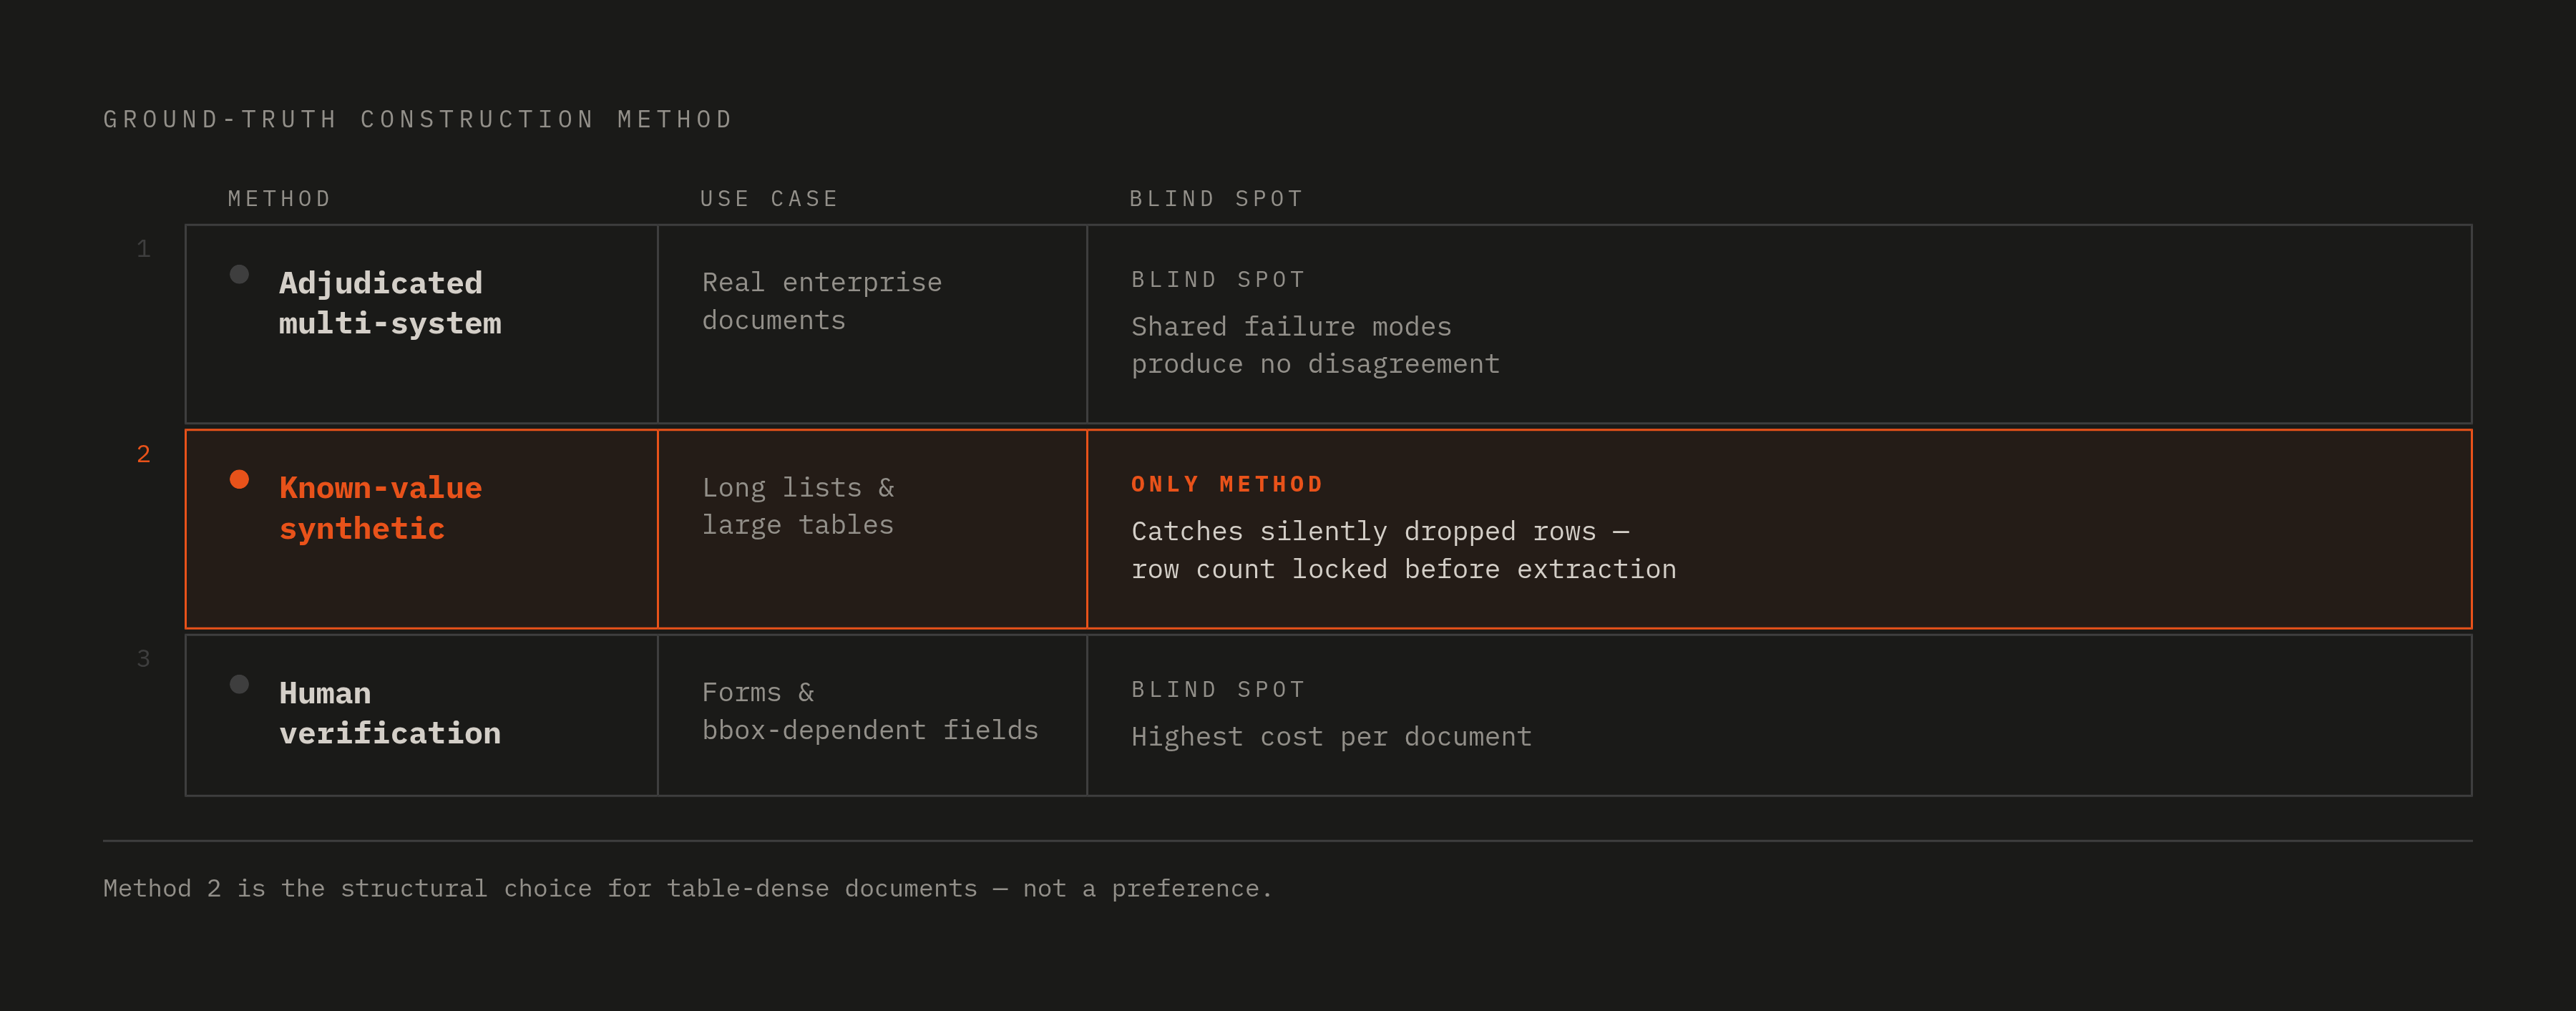The height and width of the screenshot is (1011, 2576).
Task: Click 'Shared failure modes produce no disagreement'
Action: coord(1315,345)
